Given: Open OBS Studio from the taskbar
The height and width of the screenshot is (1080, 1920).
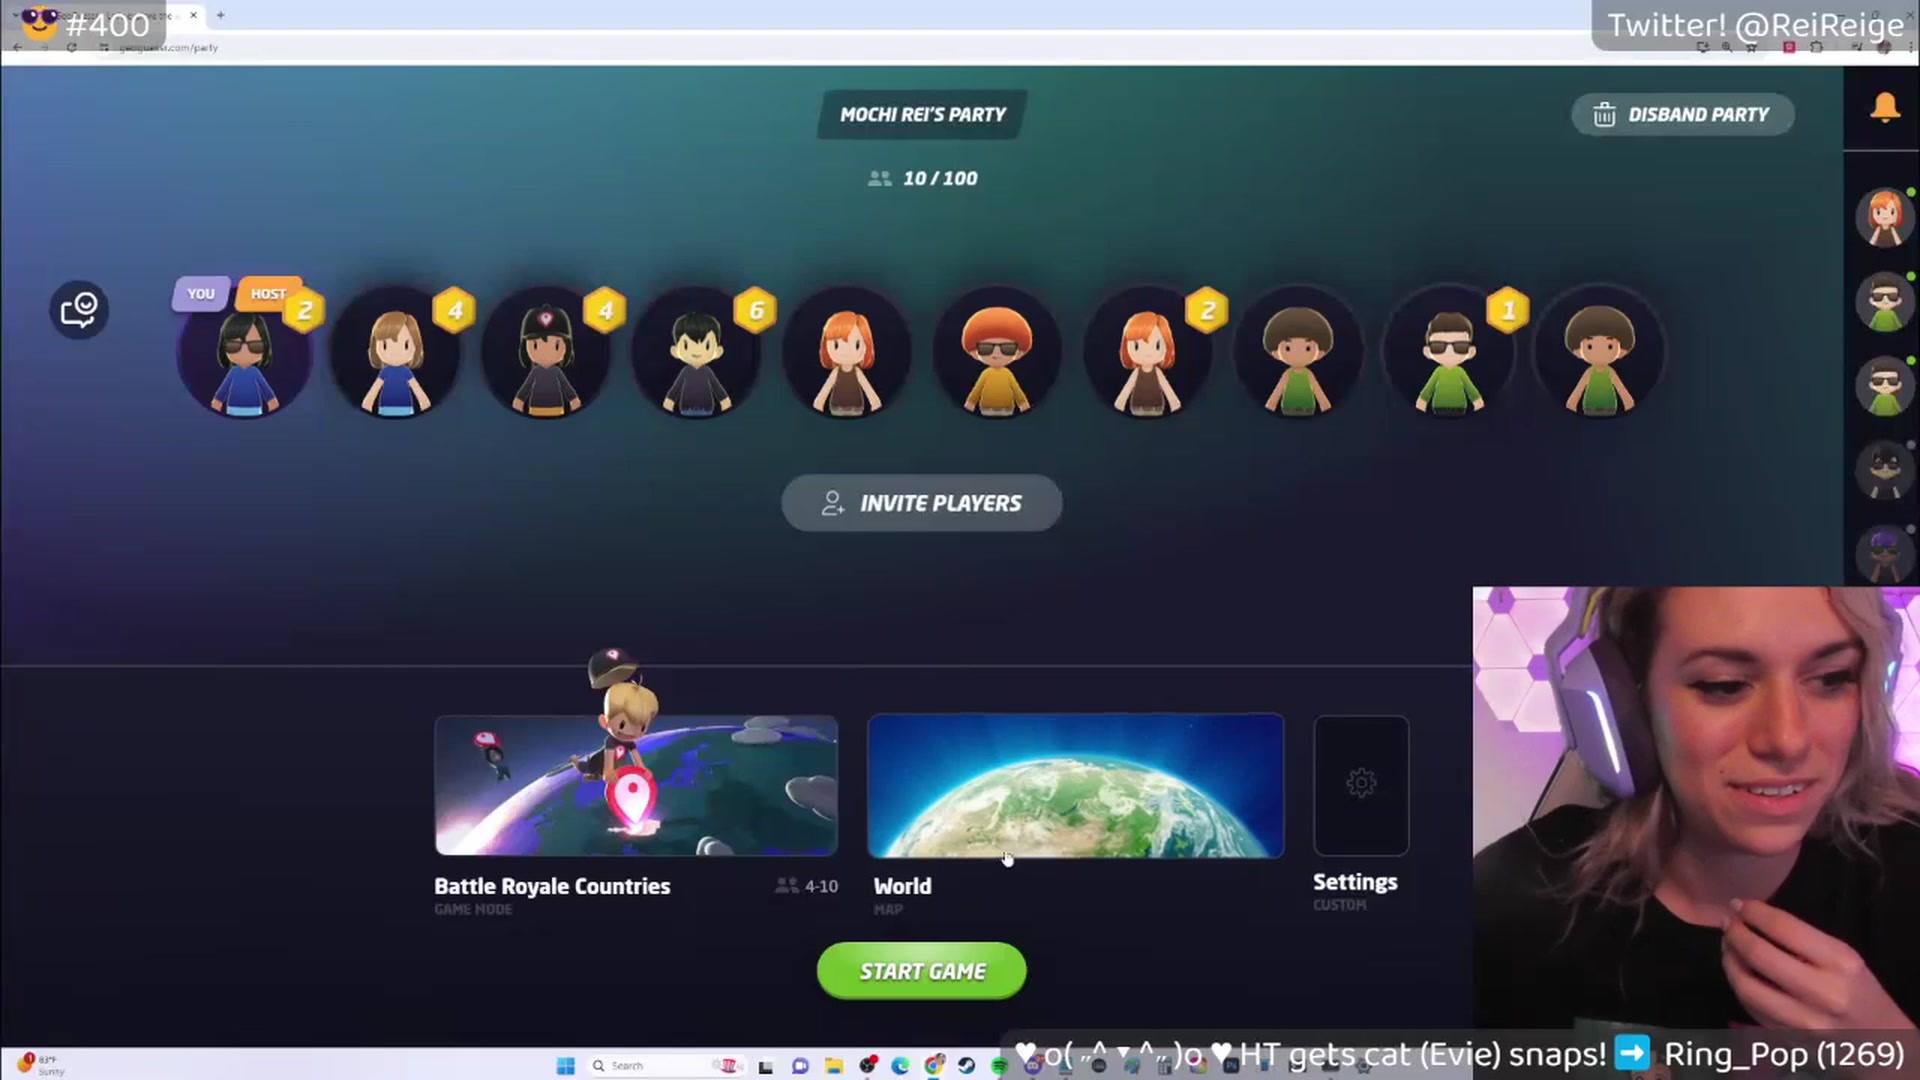Looking at the screenshot, I should click(867, 1066).
